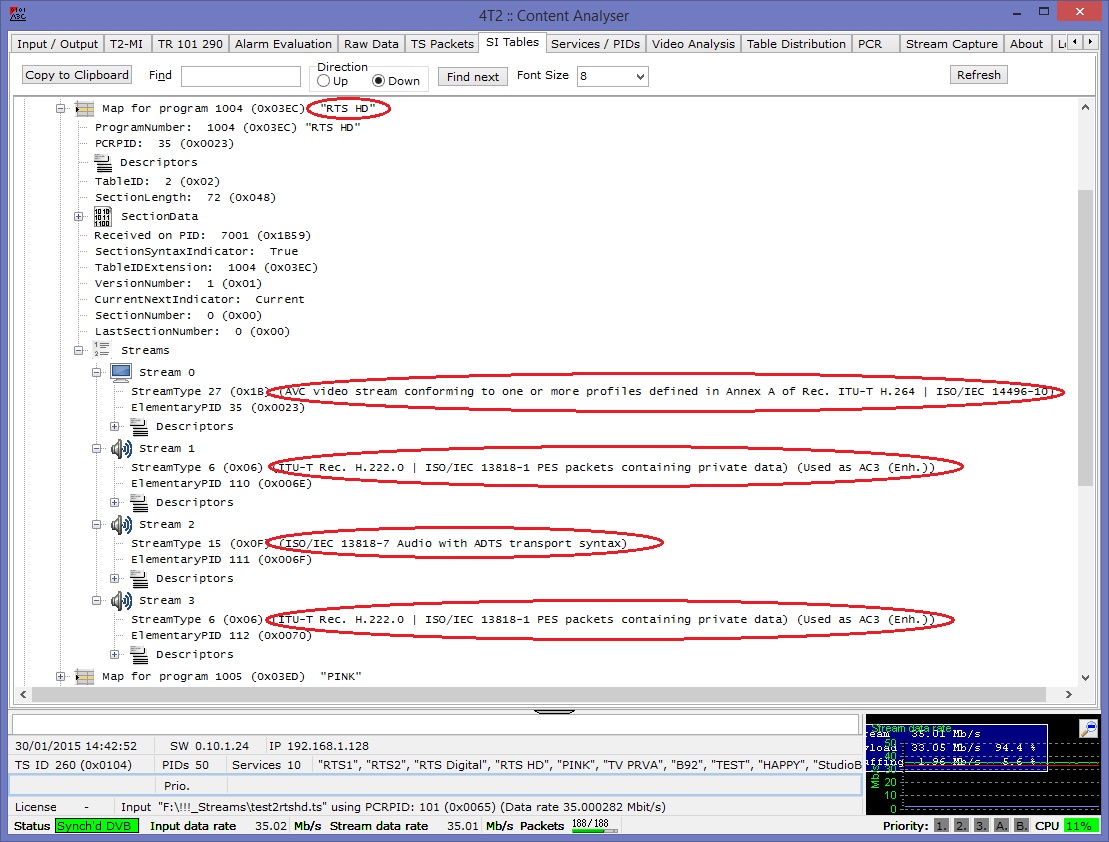Open the About tab
The width and height of the screenshot is (1109, 842).
click(1026, 44)
